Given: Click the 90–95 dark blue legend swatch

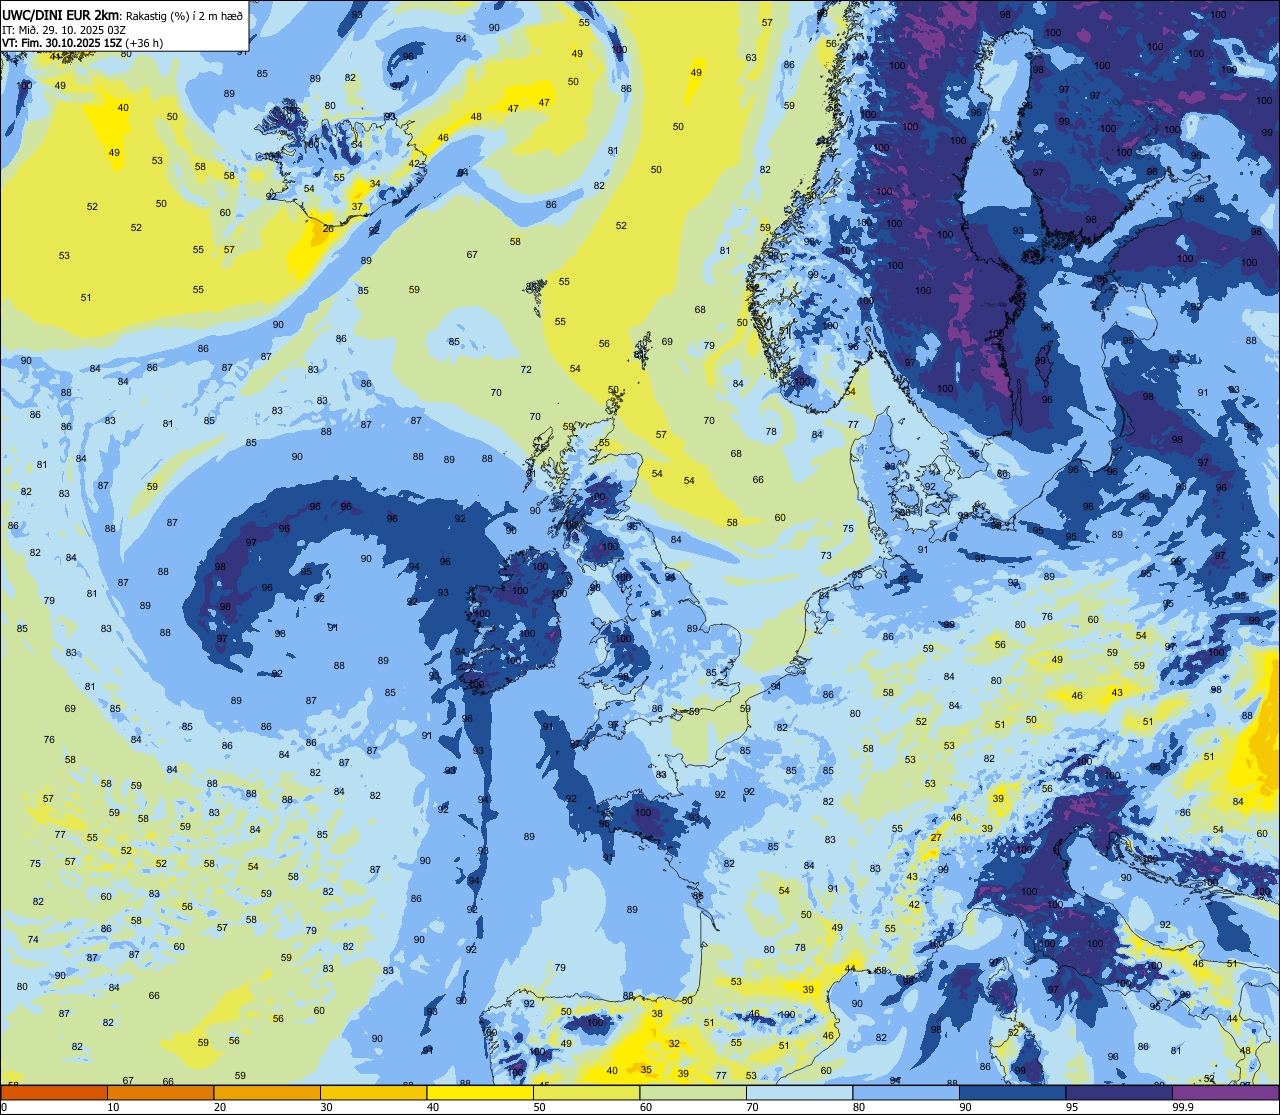Looking at the screenshot, I should click(1012, 1093).
